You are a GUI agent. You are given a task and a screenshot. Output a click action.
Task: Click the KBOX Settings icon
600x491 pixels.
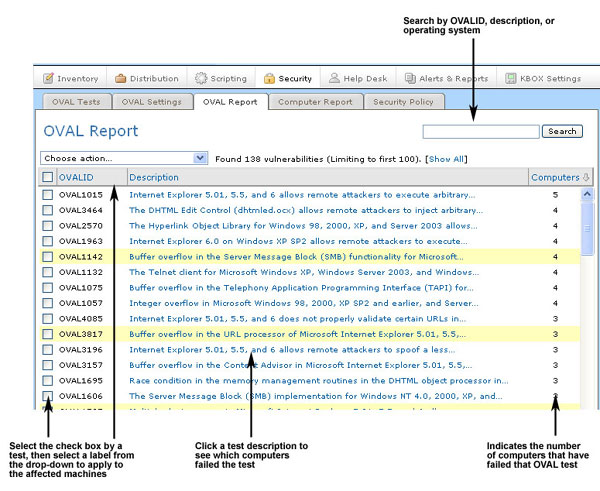click(x=512, y=78)
